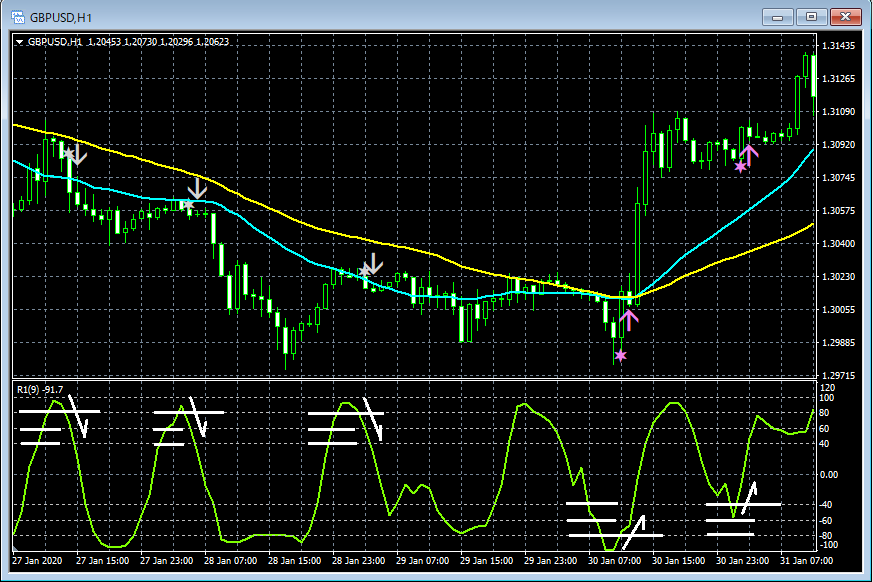
Task: Expand the chart title dropdown triangle
Action: (19, 42)
